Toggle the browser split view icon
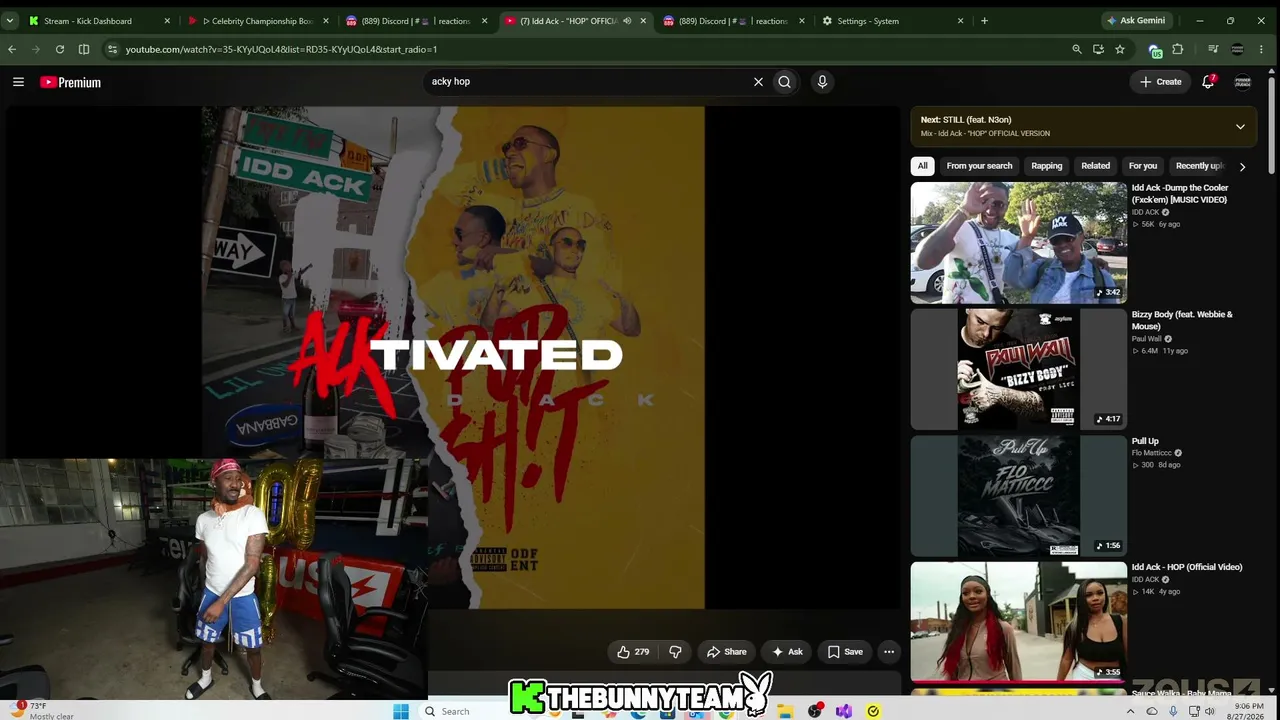This screenshot has width=1280, height=720. click(84, 49)
